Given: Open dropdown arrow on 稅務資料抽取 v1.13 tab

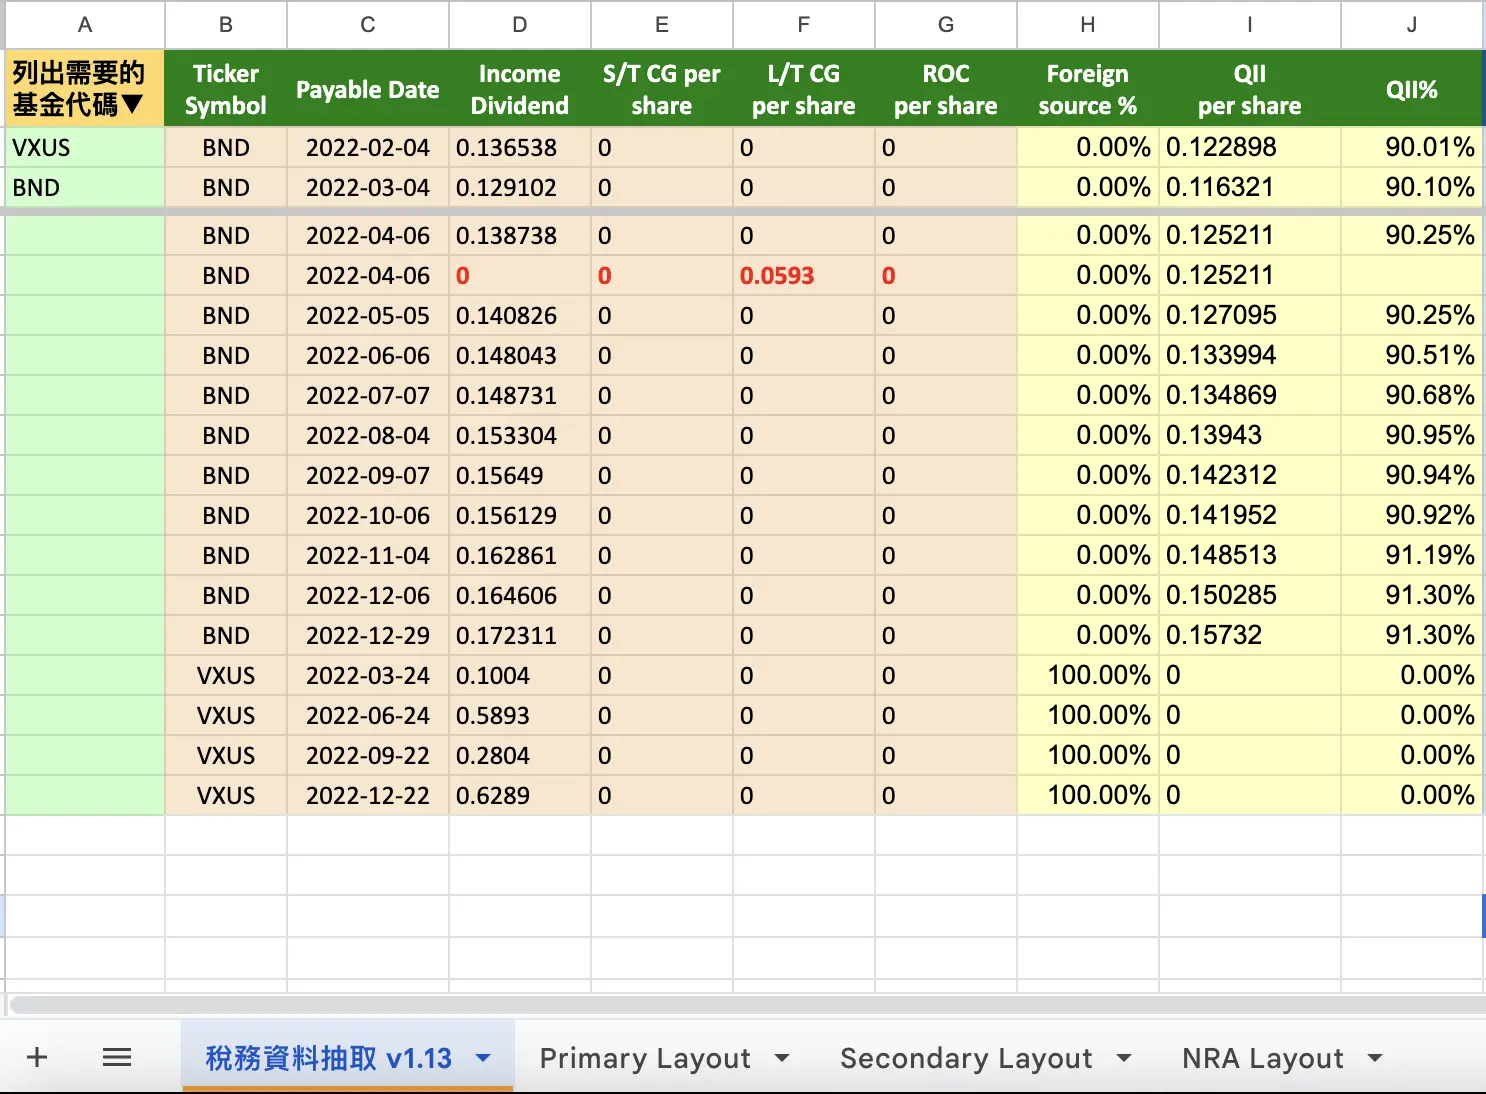Looking at the screenshot, I should tap(484, 1058).
